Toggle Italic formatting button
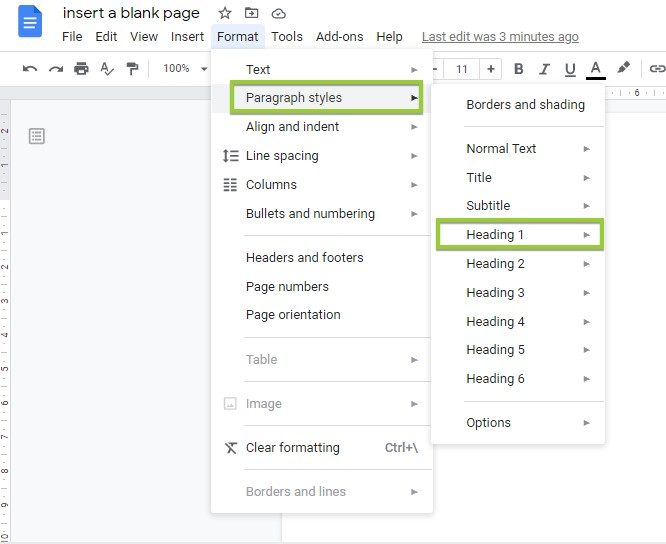The height and width of the screenshot is (544, 666). tap(544, 69)
